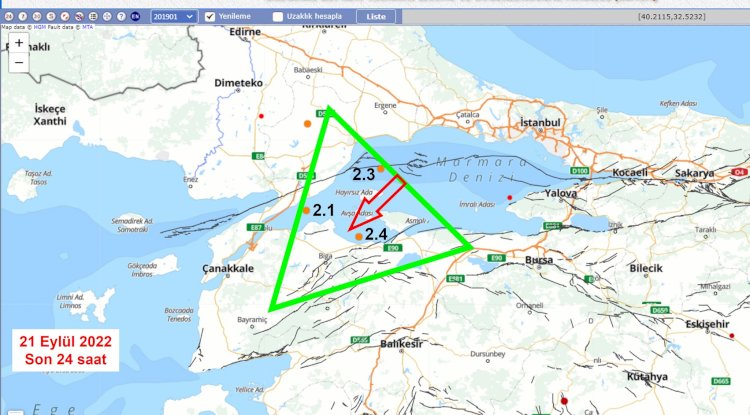Open the 201901 period dropdown

click(x=174, y=17)
